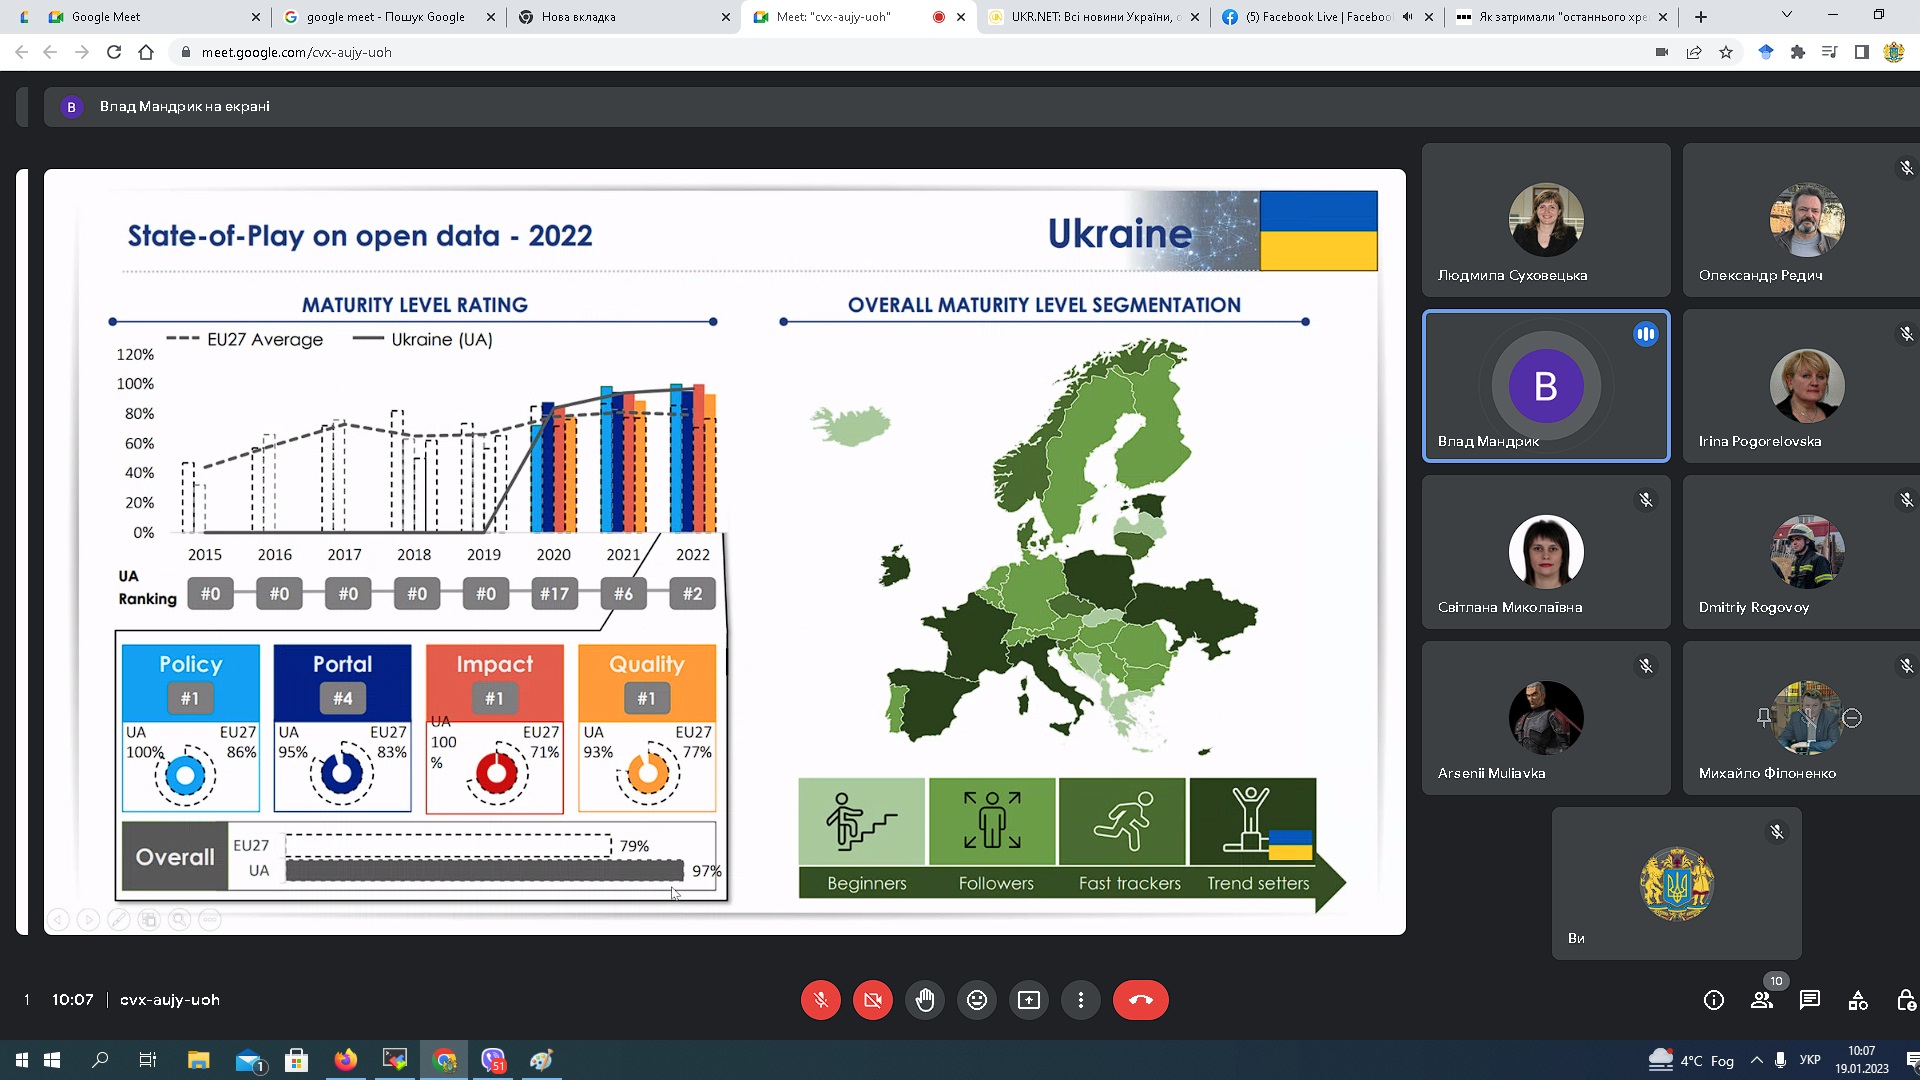The height and width of the screenshot is (1080, 1920).
Task: Show hidden tray icons chevron
Action: coord(1757,1060)
